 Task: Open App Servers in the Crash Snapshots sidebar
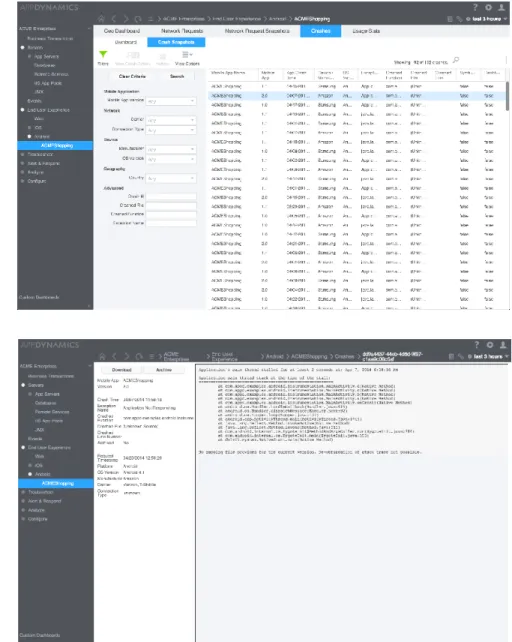tap(47, 57)
